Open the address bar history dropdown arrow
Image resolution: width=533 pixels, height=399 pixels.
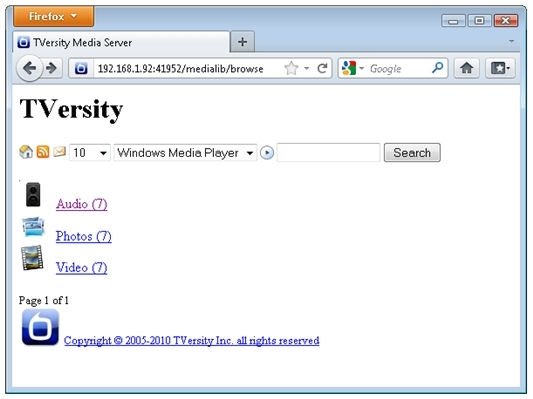(306, 68)
